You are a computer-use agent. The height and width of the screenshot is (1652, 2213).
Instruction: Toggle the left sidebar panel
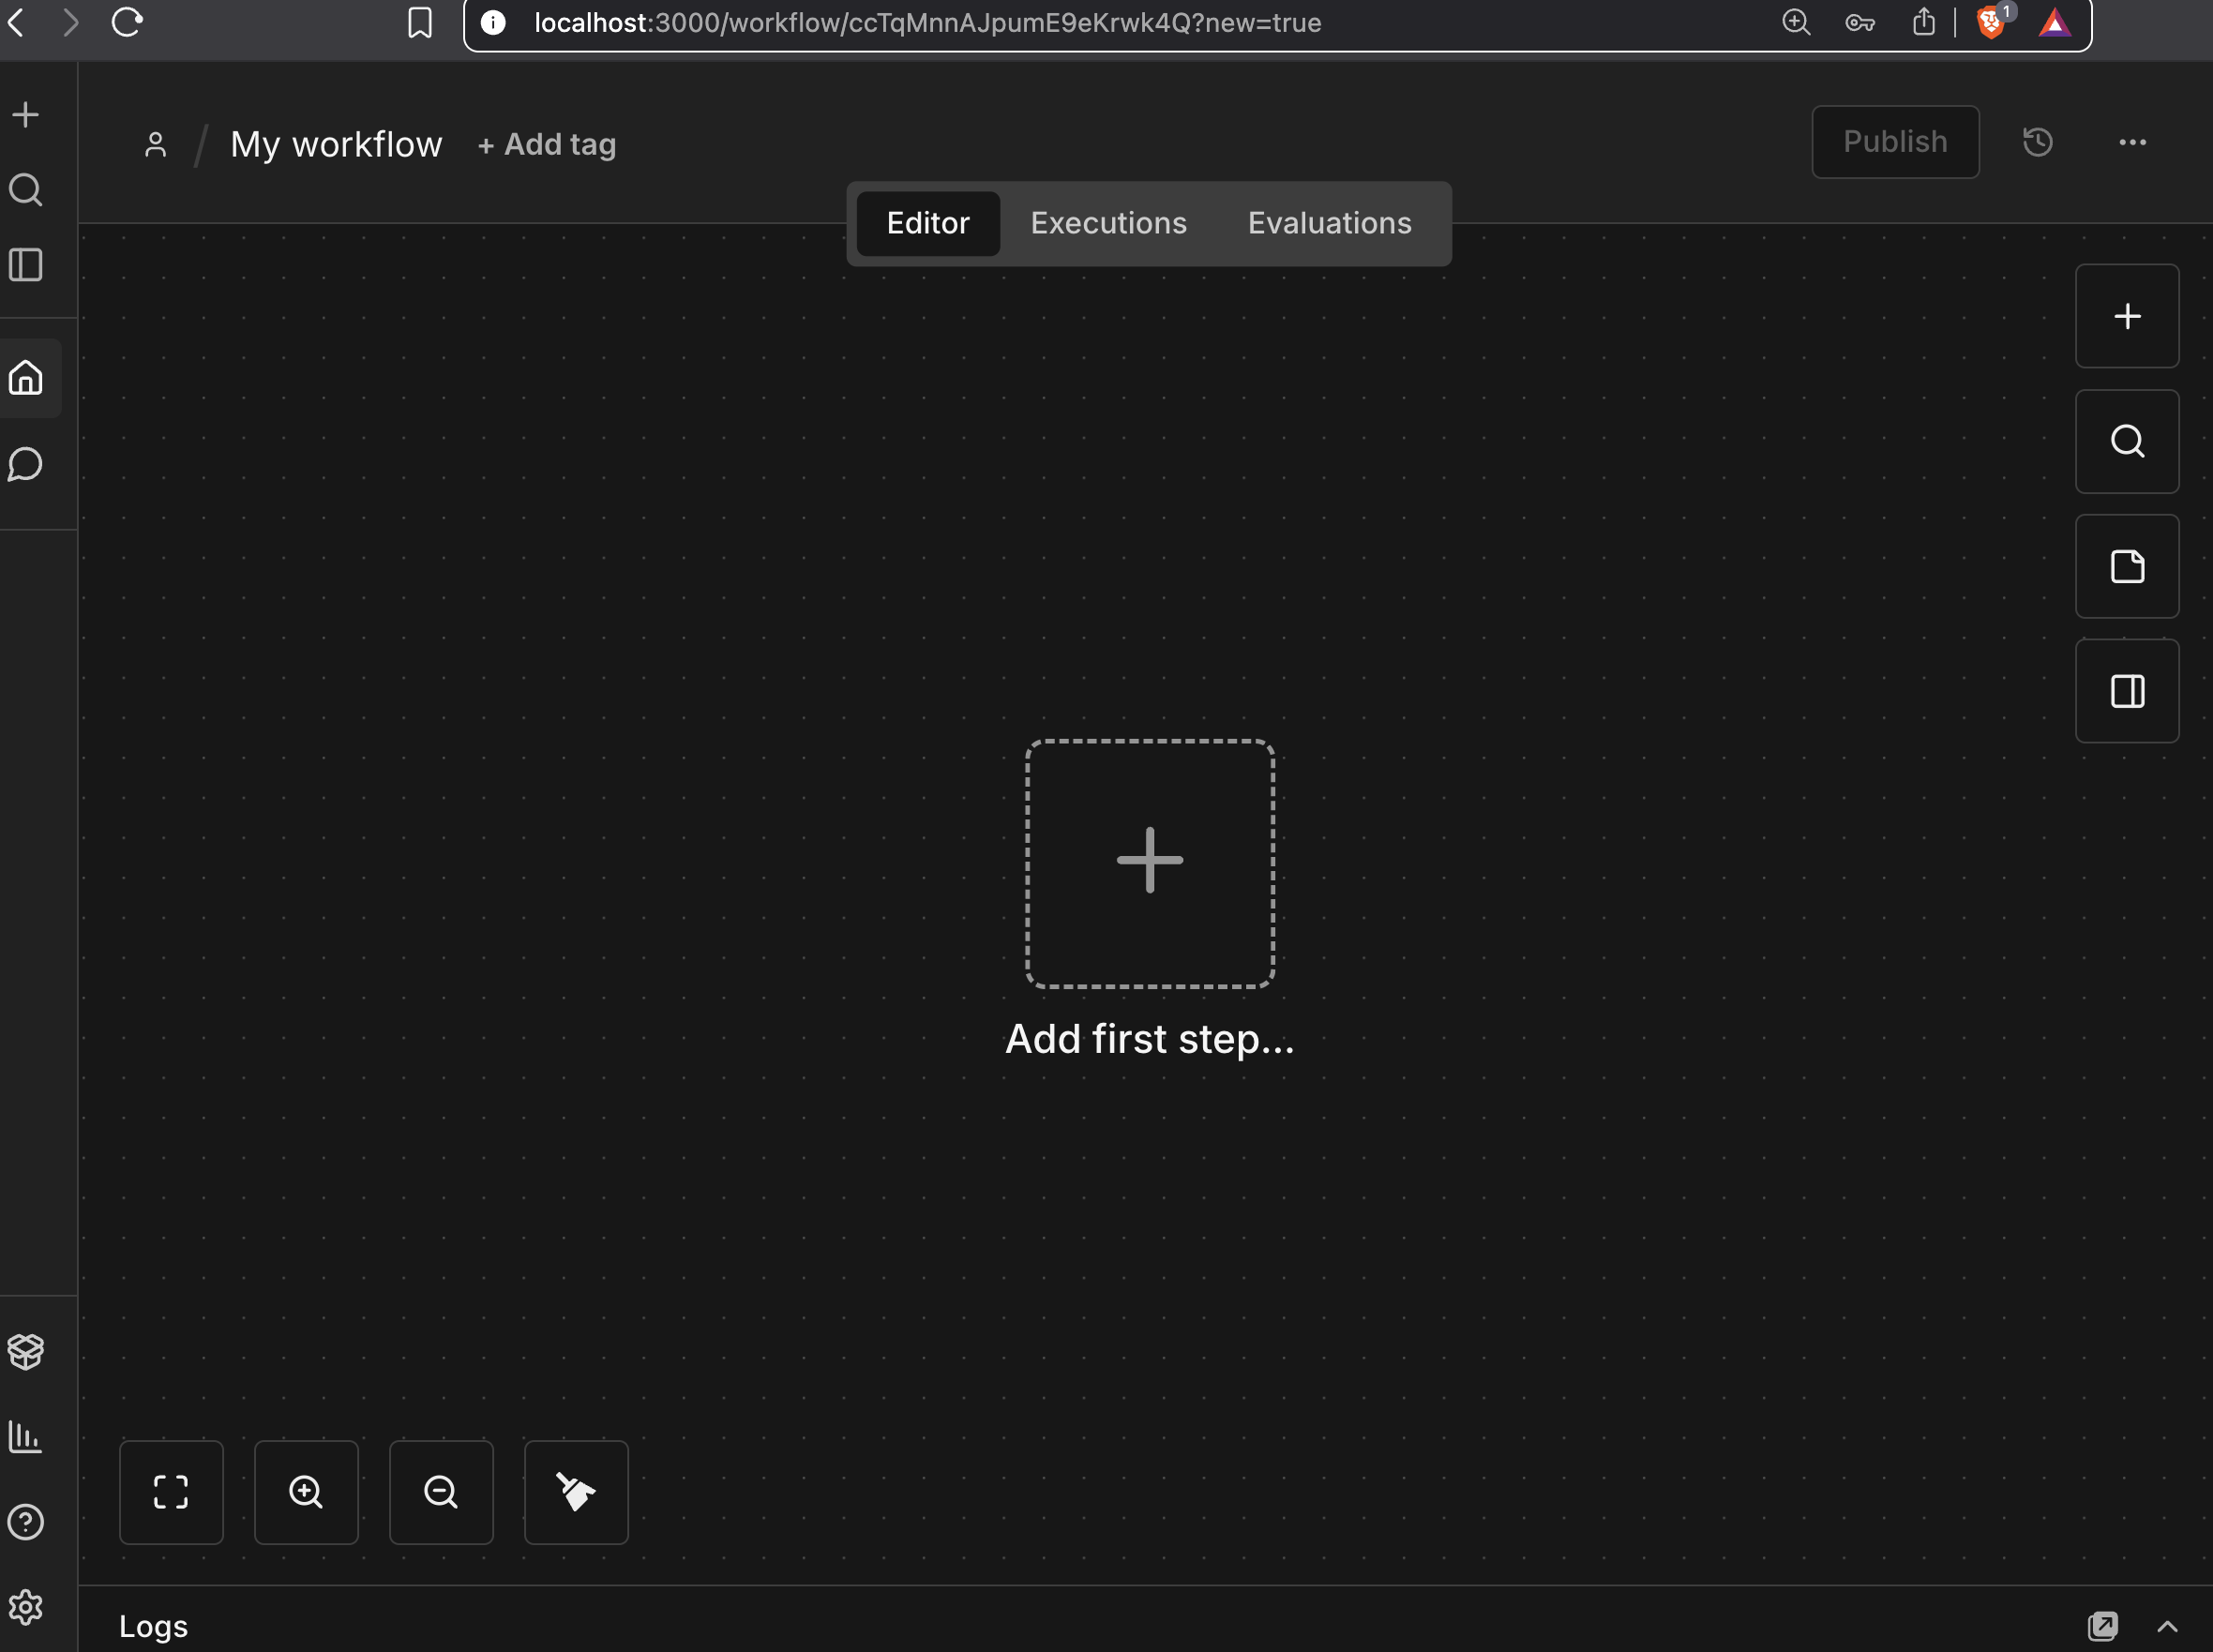pos(26,265)
